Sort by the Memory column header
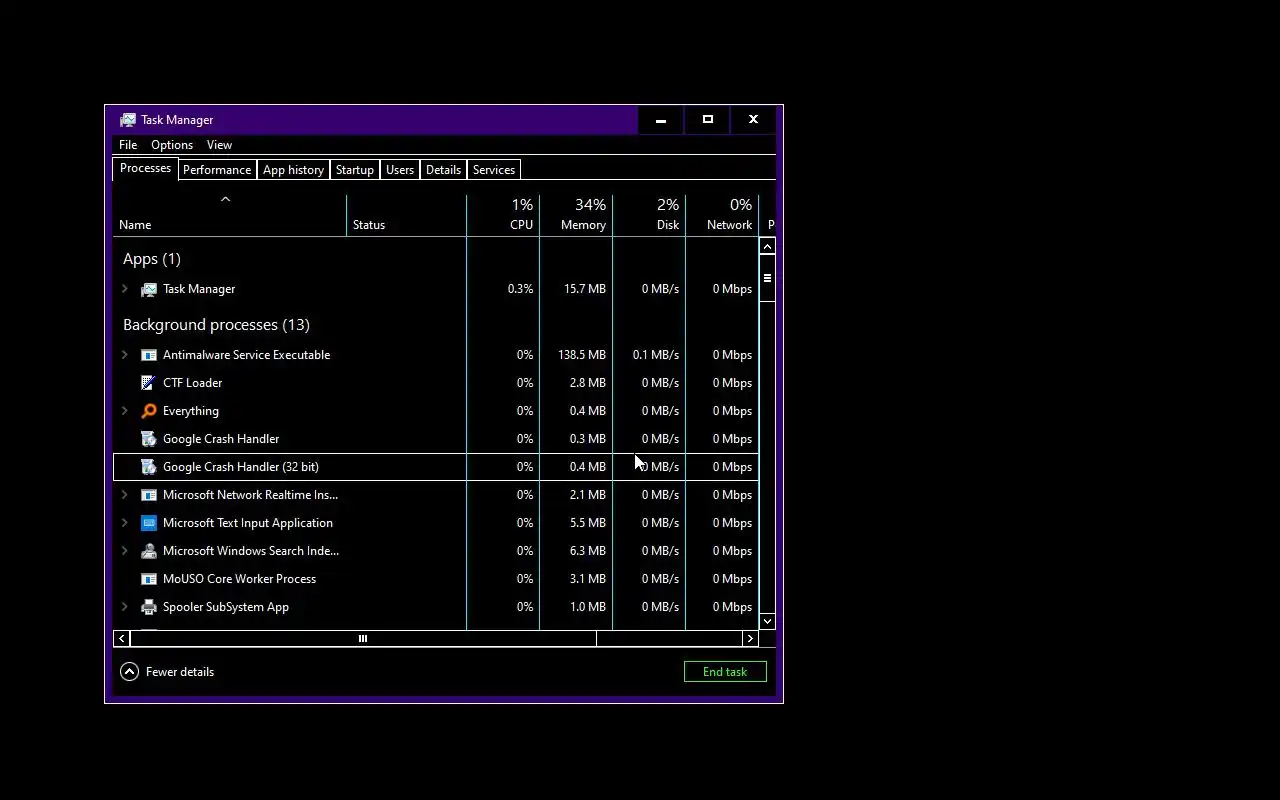1280x800 pixels. pos(576,215)
